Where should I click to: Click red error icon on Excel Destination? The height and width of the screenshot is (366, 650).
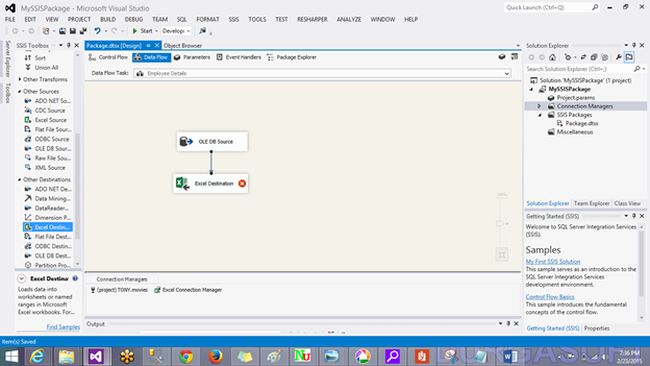pyautogui.click(x=242, y=183)
